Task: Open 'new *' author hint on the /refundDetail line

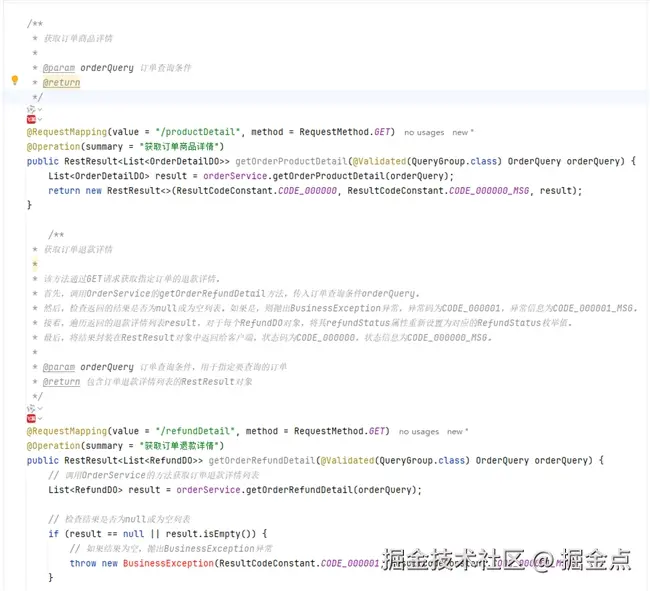Action: pos(457,432)
